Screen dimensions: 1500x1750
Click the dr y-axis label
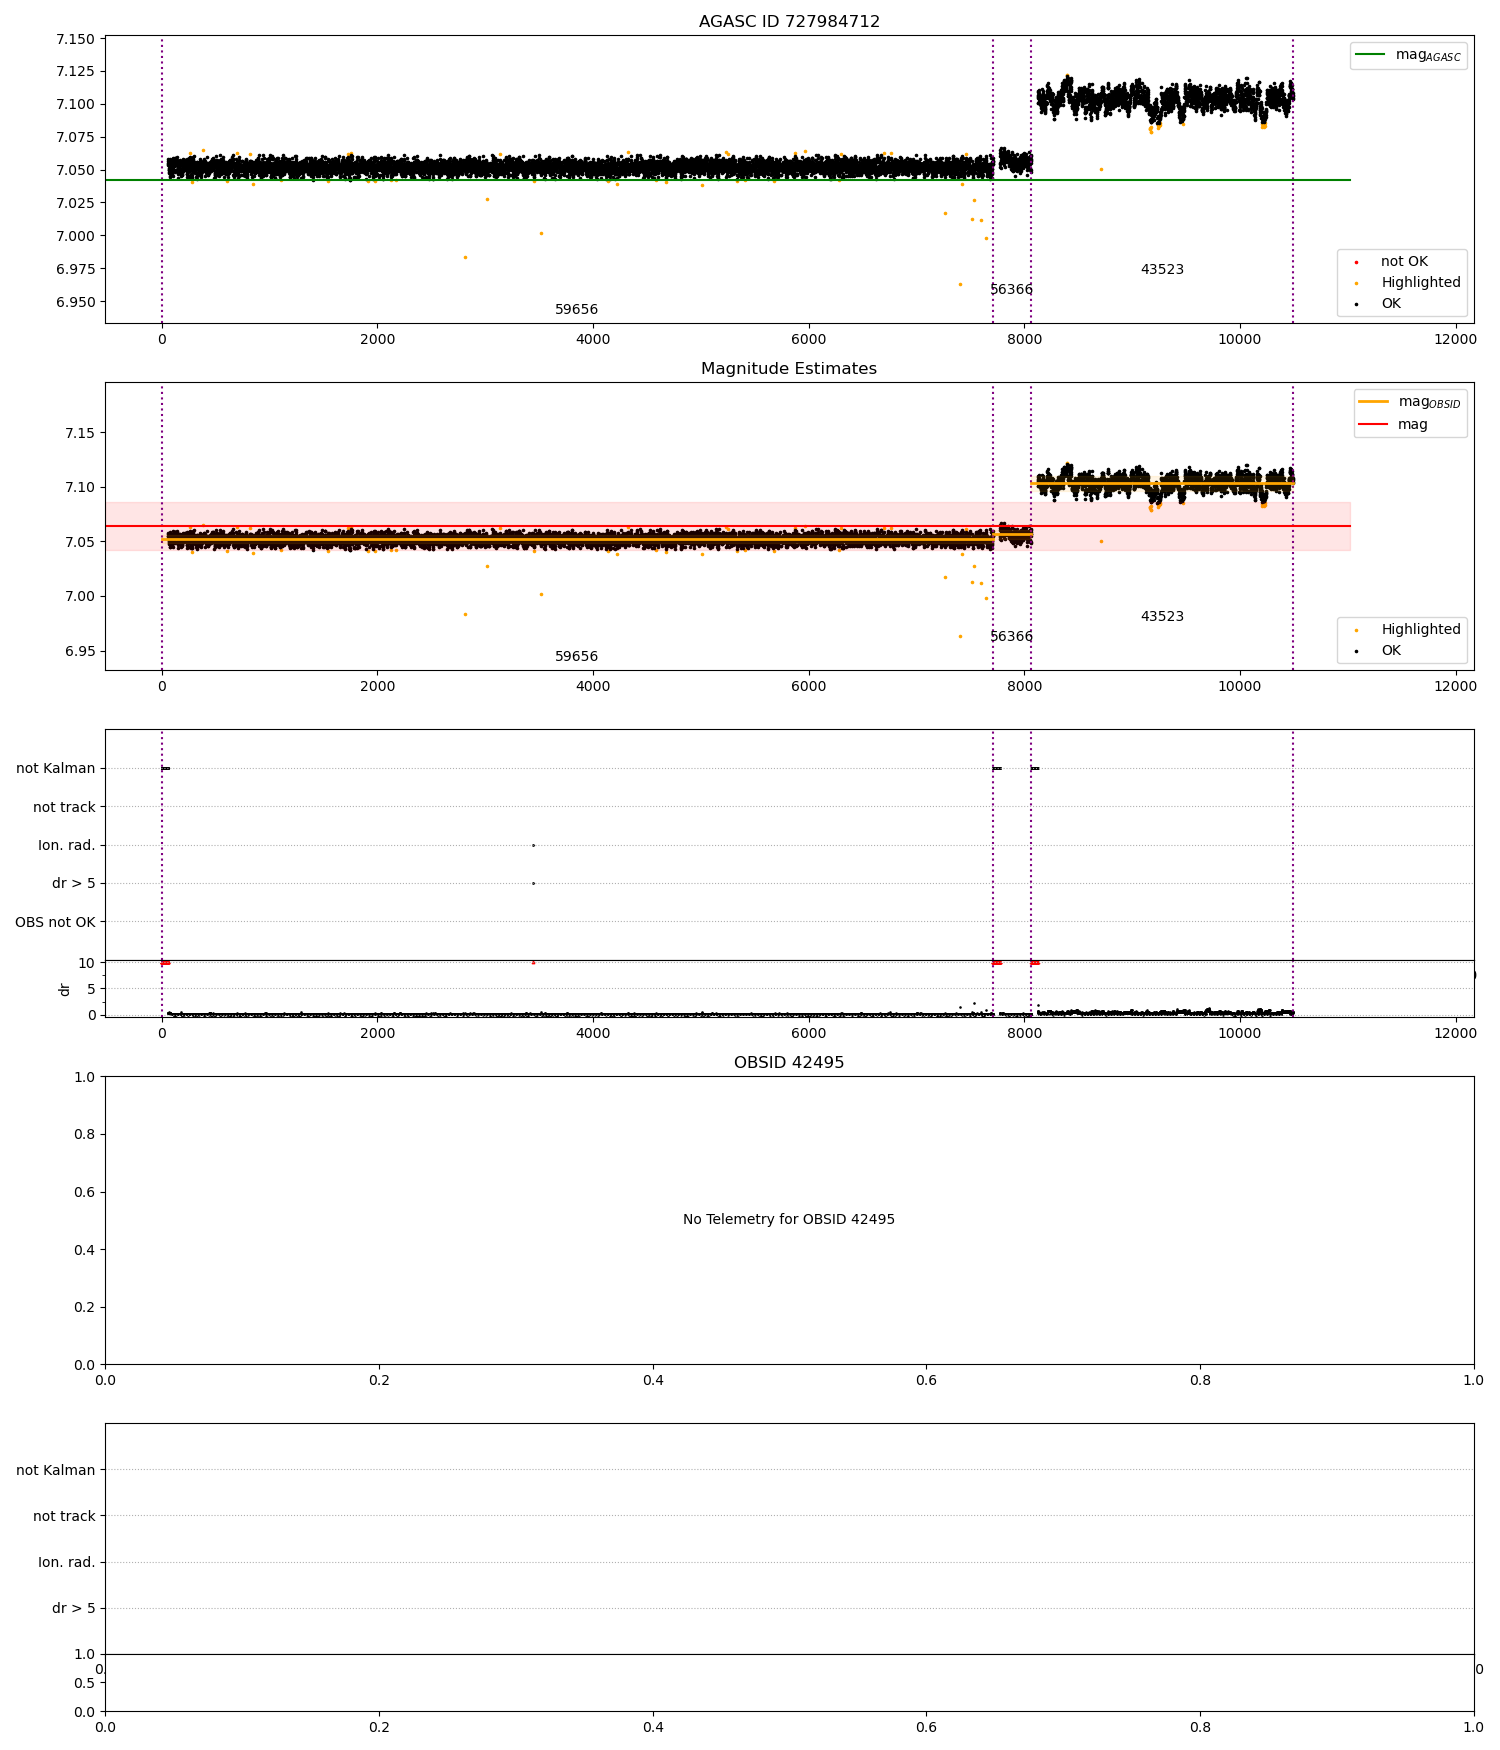coord(65,989)
